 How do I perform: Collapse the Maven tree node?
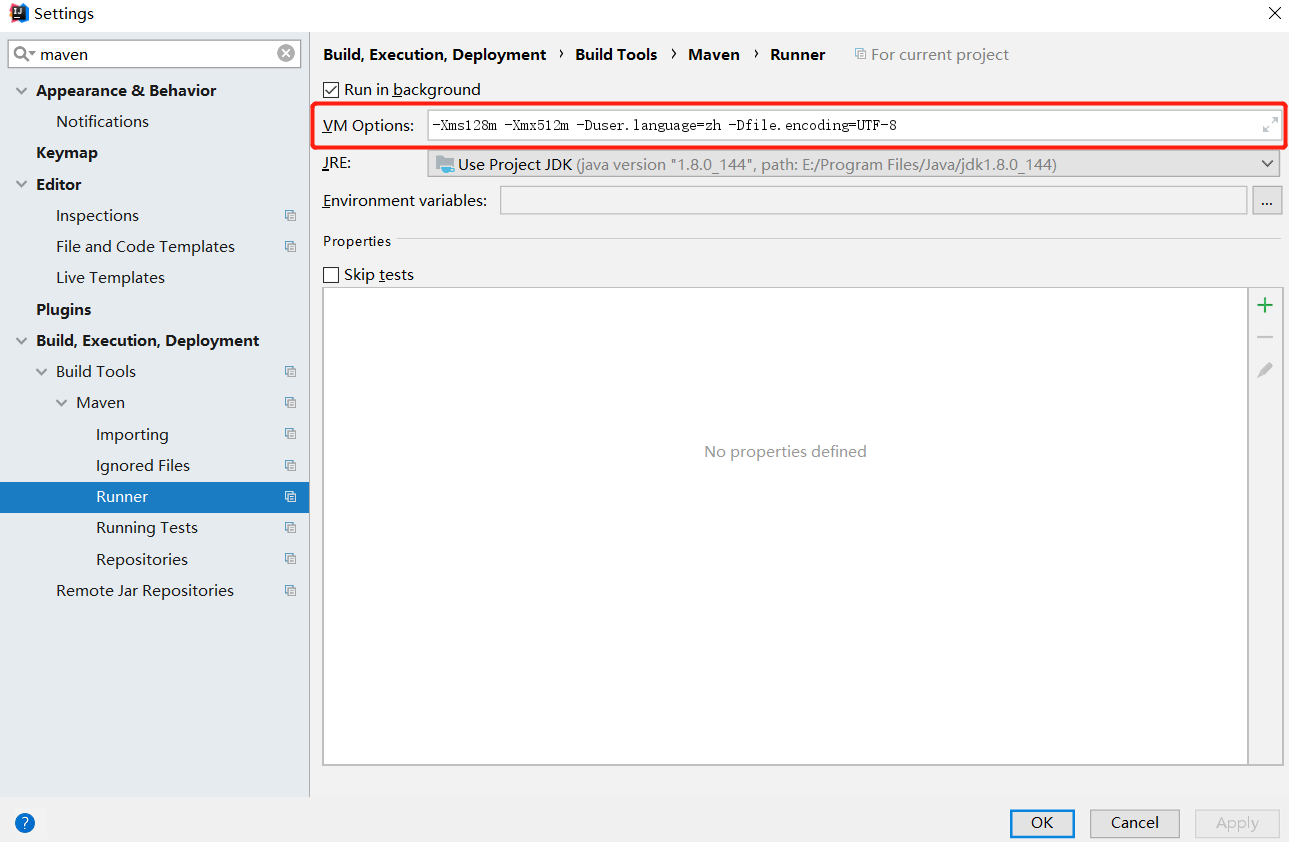tap(62, 403)
